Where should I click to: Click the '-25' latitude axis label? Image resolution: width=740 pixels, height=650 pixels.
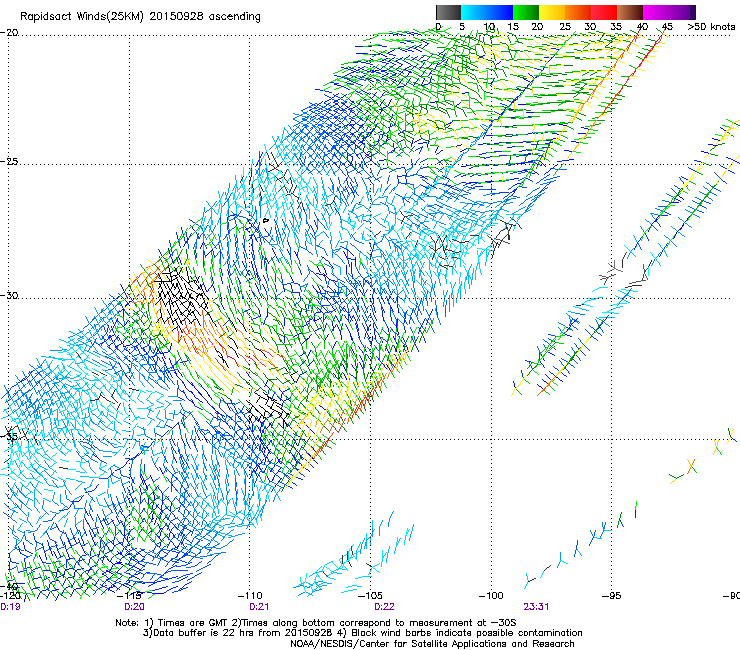pyautogui.click(x=9, y=161)
